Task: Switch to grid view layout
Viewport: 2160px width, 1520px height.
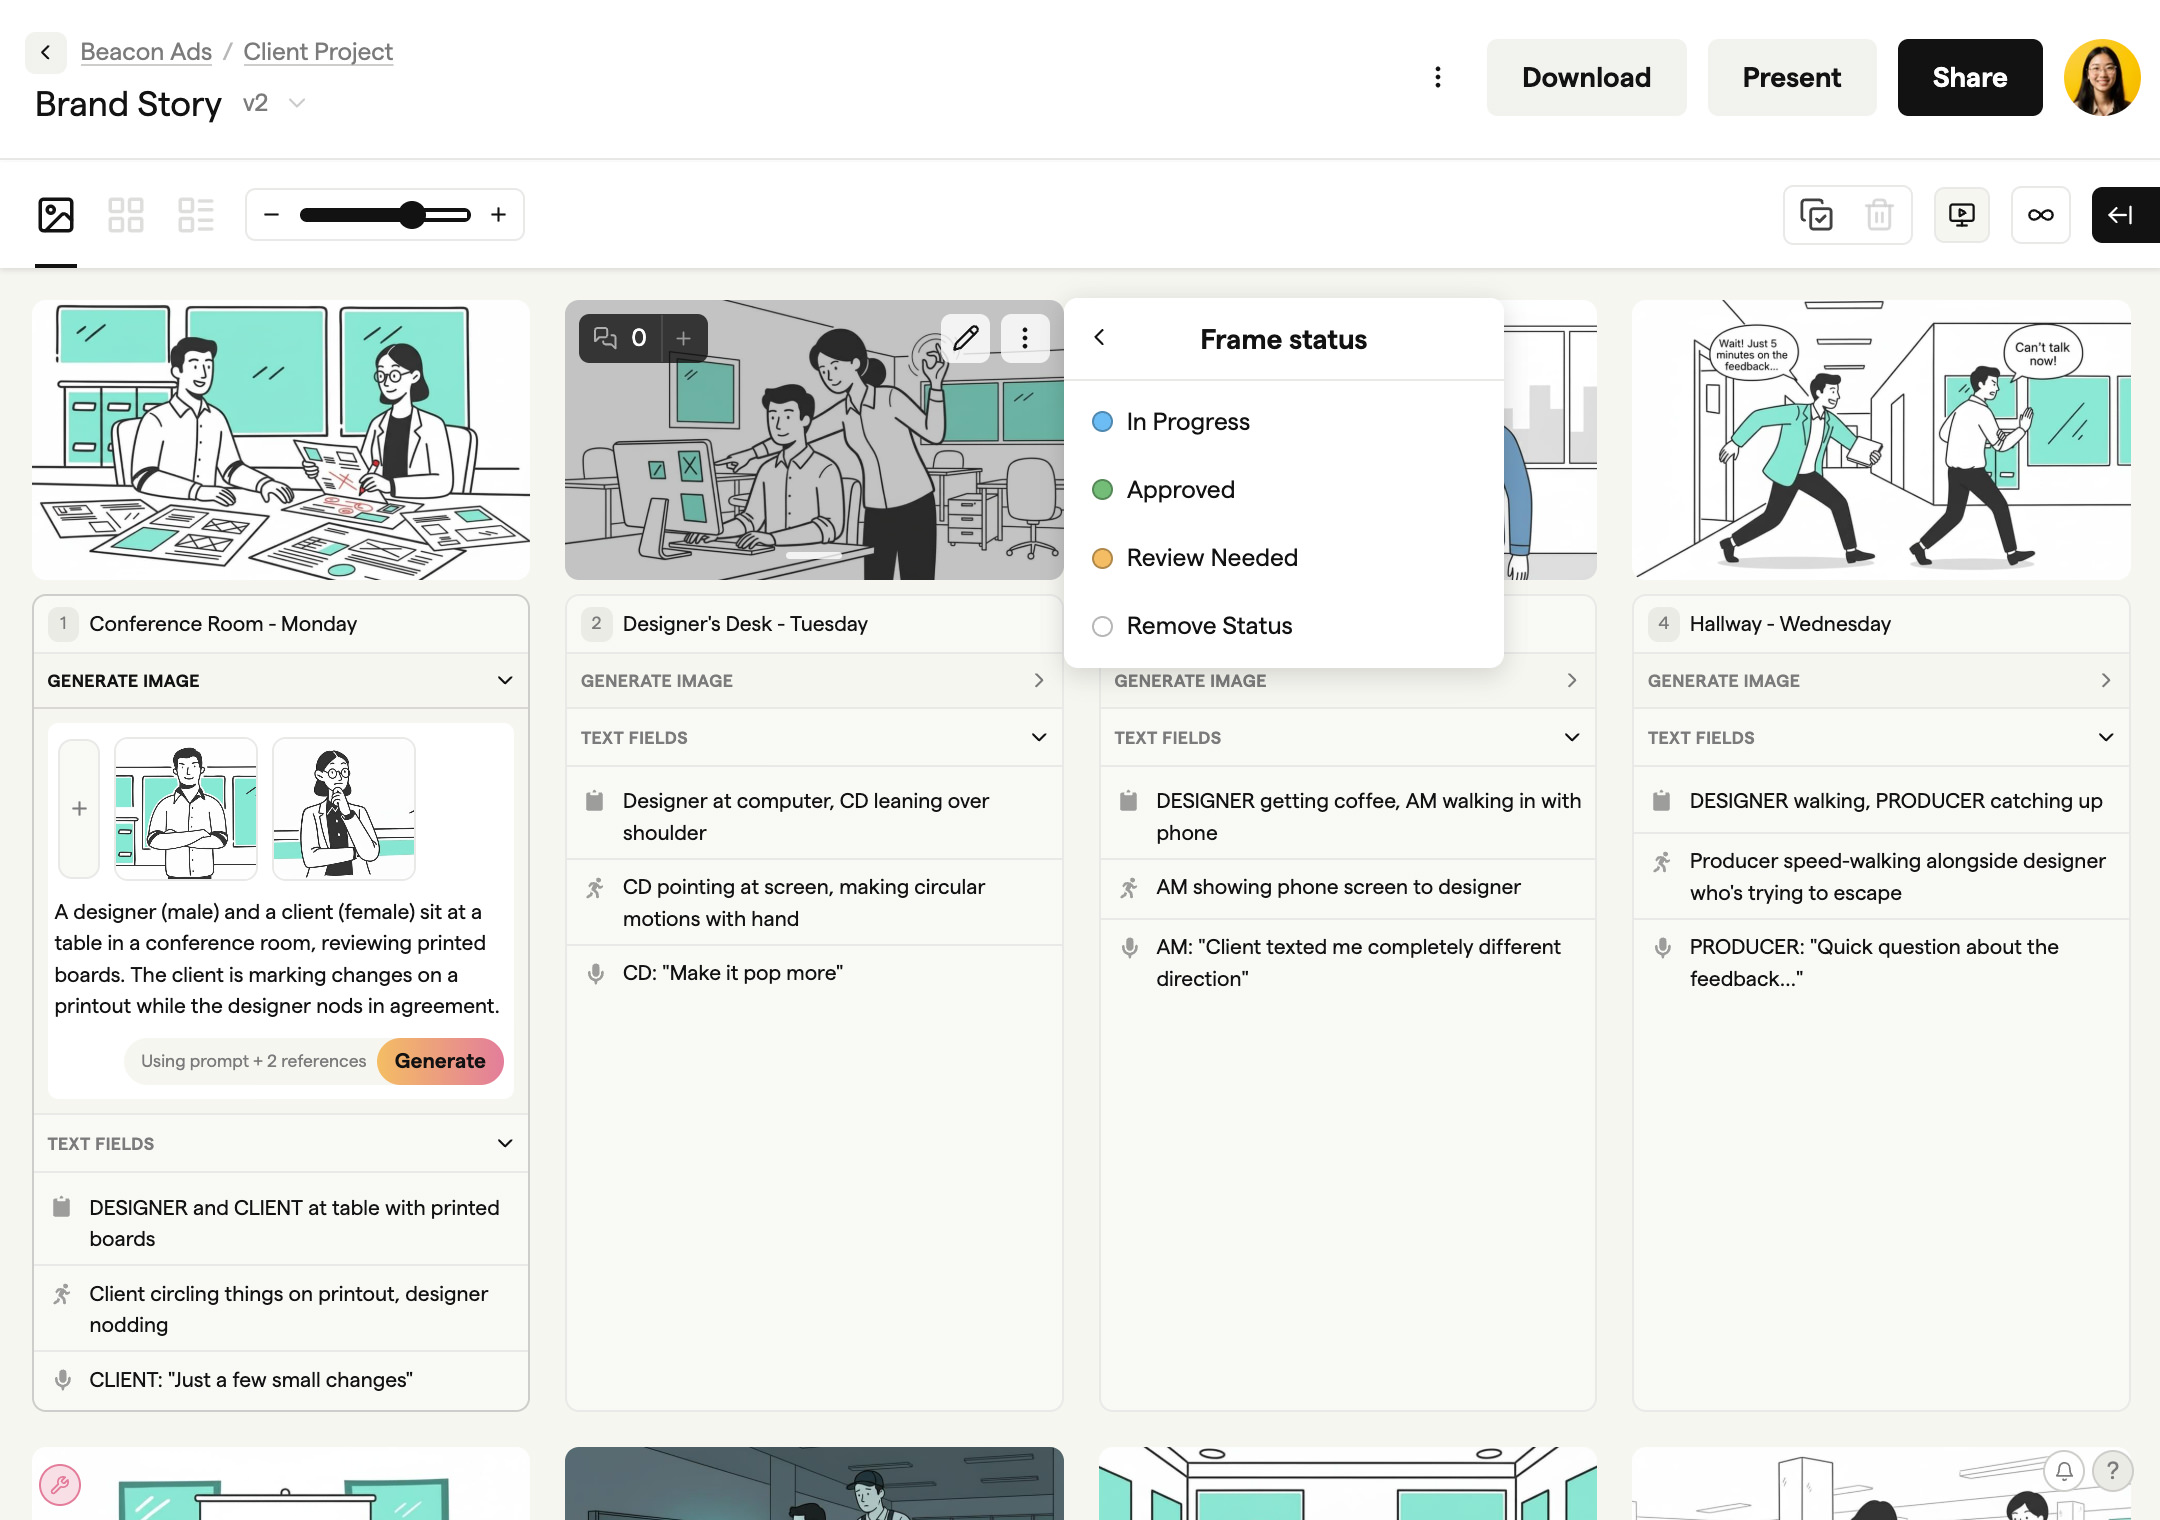Action: pos(125,214)
